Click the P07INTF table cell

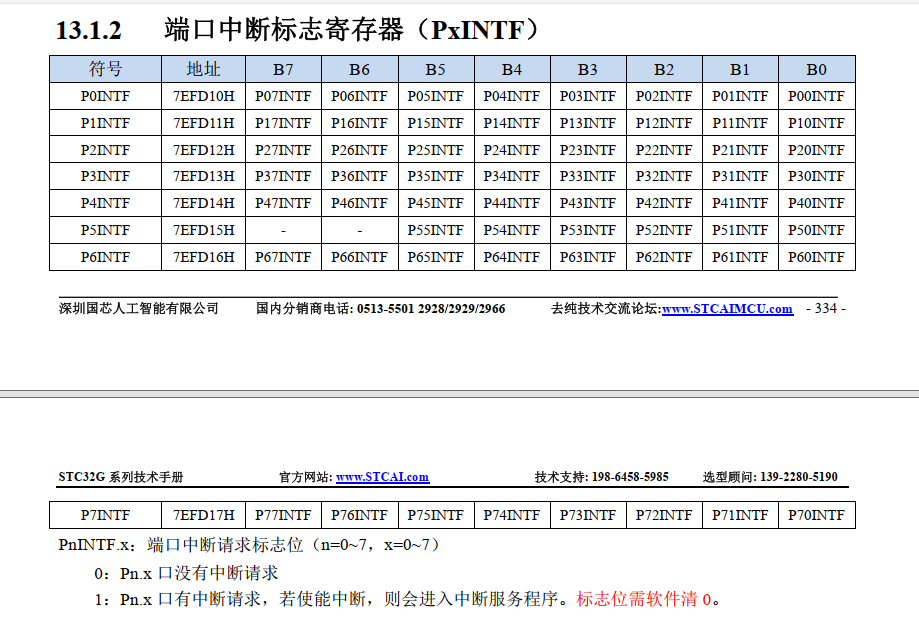[x=283, y=96]
